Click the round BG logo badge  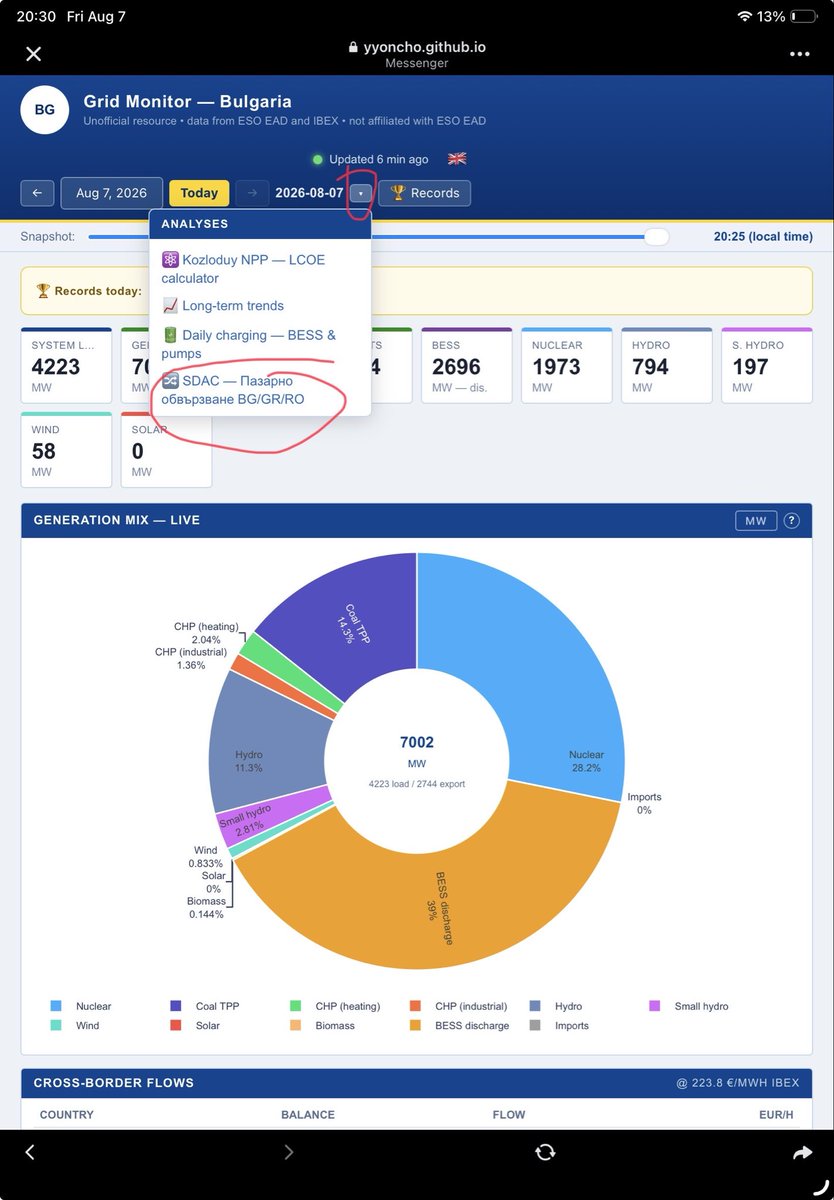pos(45,110)
